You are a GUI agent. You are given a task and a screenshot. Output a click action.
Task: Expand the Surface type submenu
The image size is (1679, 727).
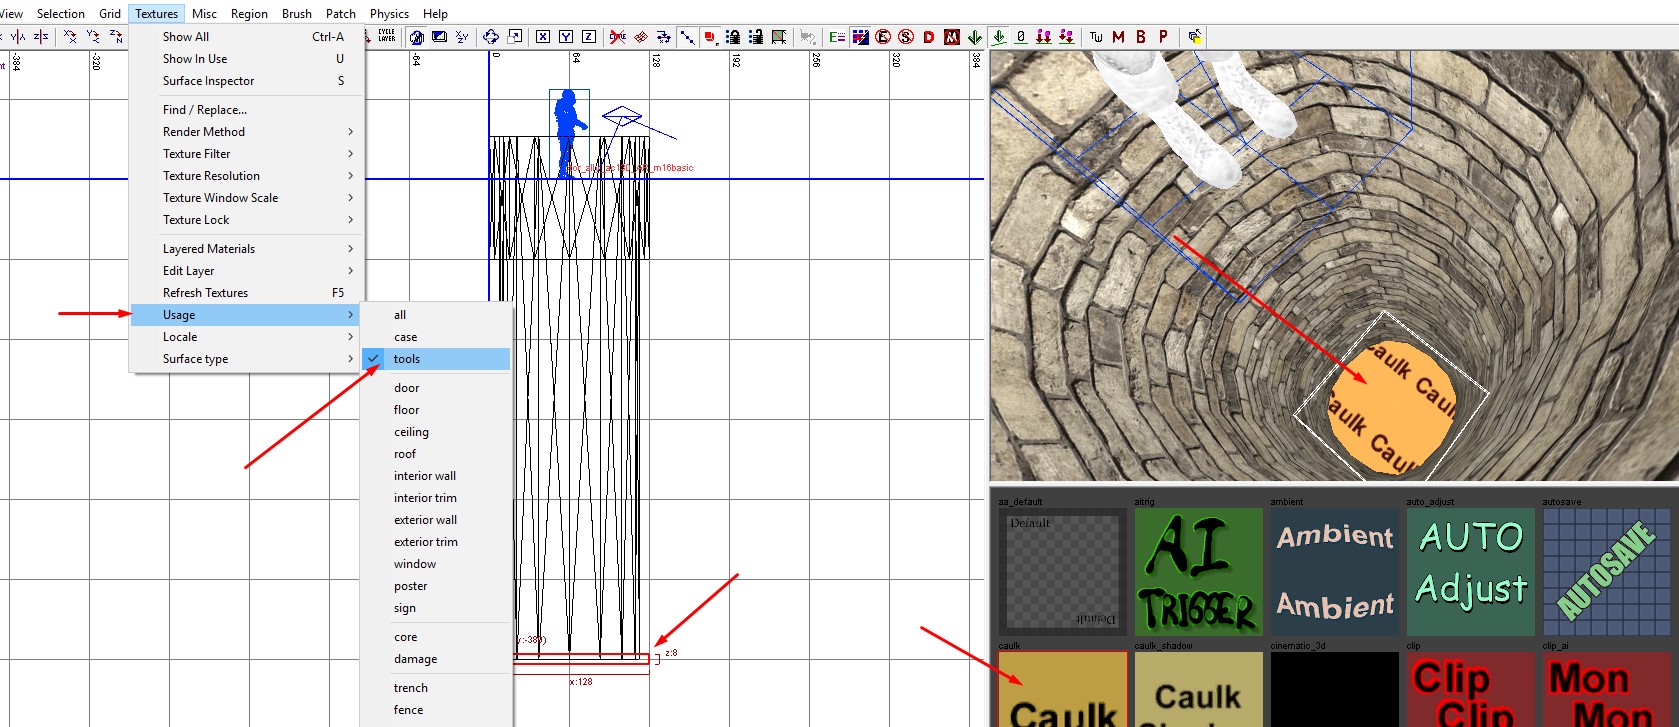(x=247, y=359)
